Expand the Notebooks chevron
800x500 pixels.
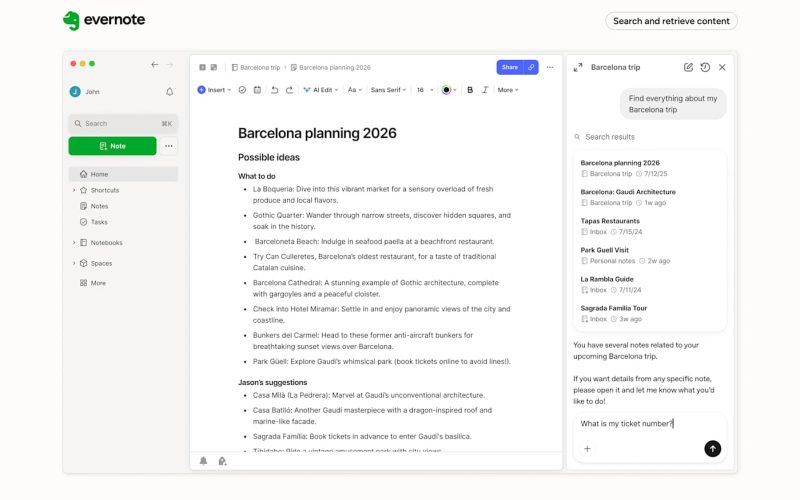point(73,243)
